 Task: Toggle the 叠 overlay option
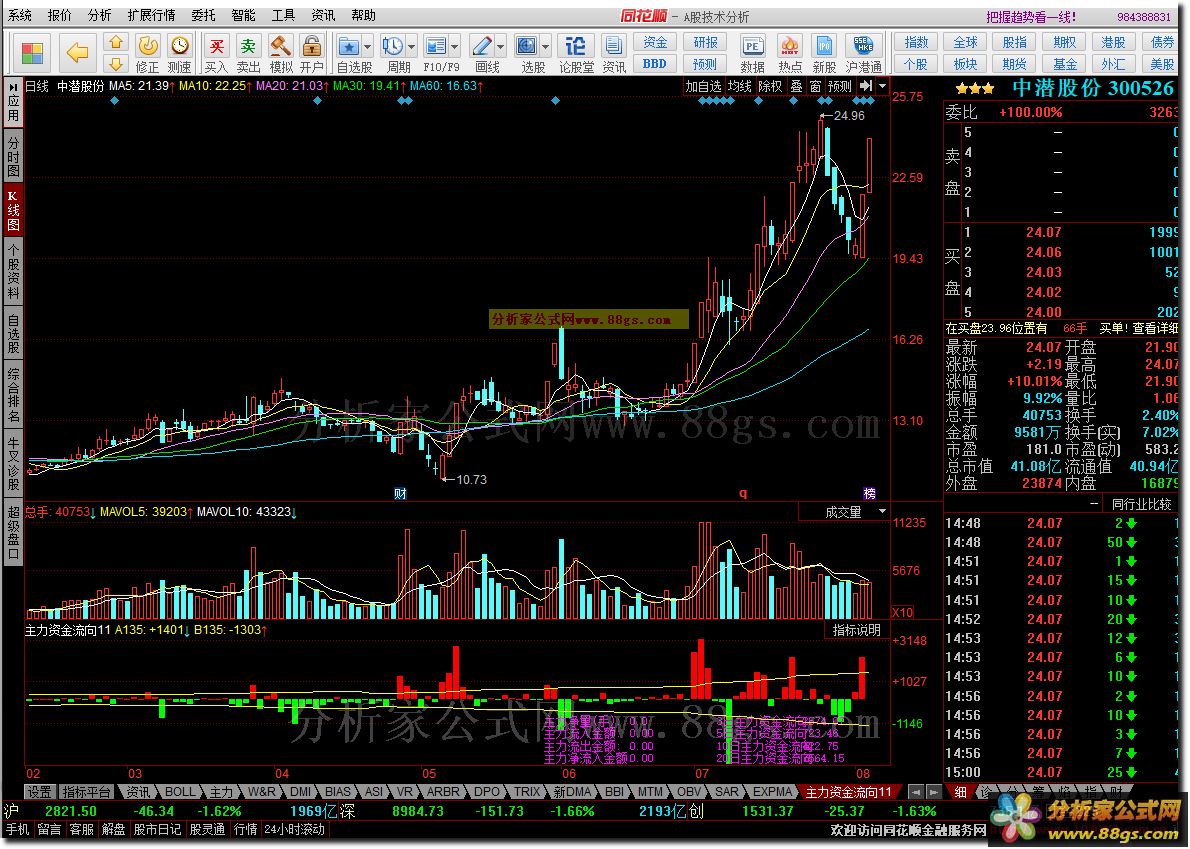(796, 86)
